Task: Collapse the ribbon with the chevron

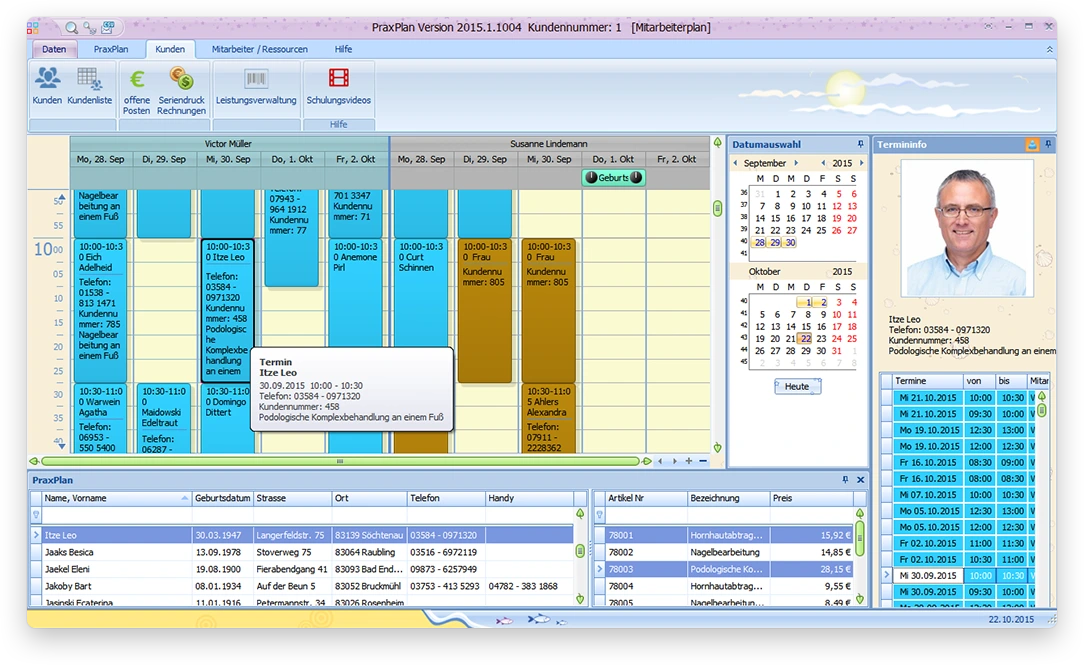Action: click(1049, 49)
